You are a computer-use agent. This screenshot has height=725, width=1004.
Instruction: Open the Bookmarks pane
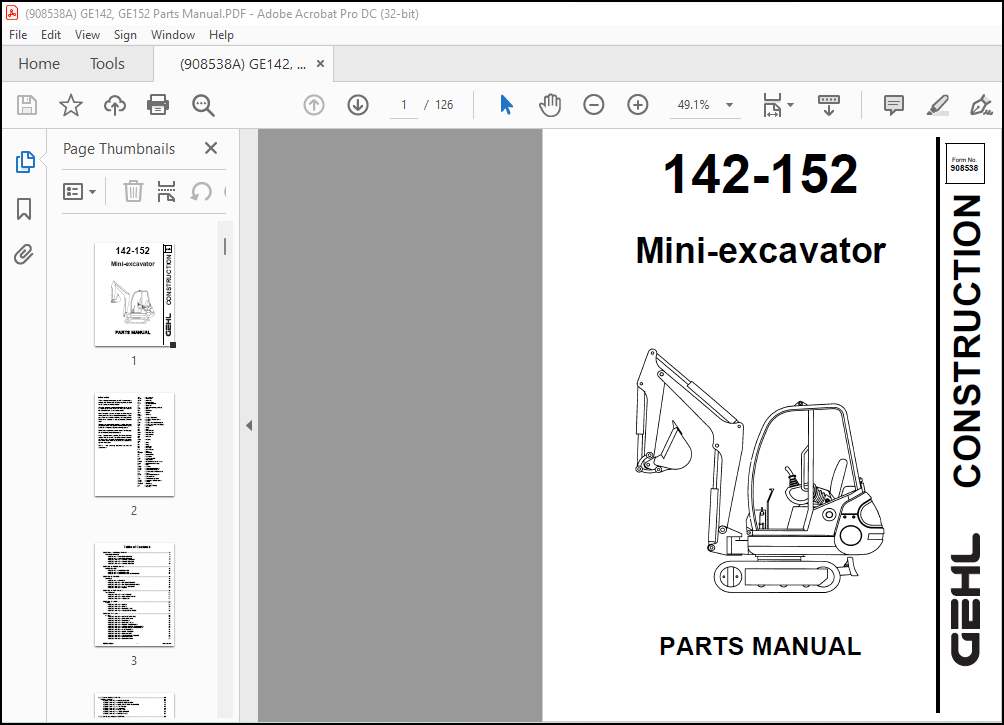click(x=24, y=209)
